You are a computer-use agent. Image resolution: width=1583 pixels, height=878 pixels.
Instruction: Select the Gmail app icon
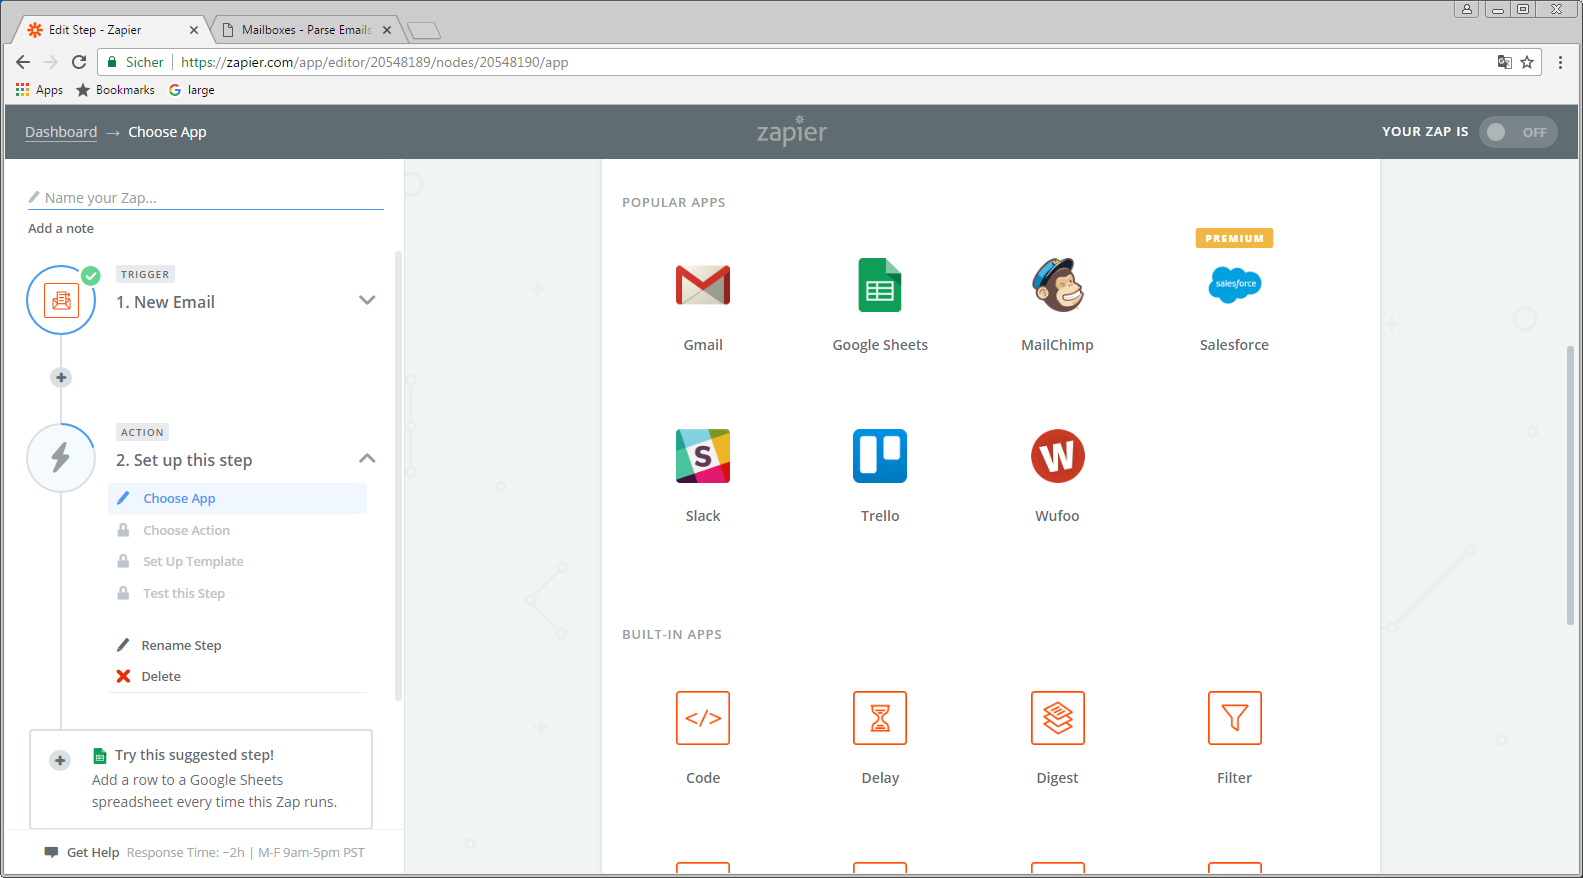(x=702, y=285)
